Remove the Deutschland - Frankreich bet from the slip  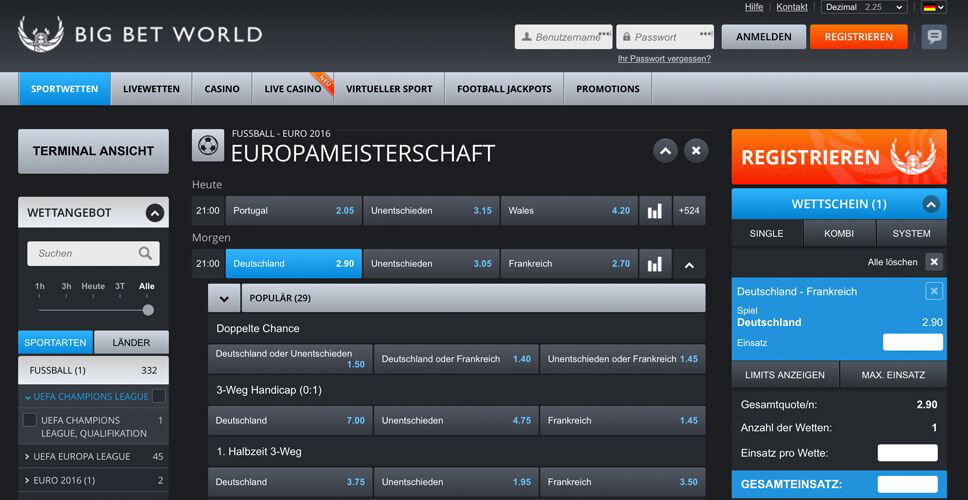pyautogui.click(x=934, y=291)
